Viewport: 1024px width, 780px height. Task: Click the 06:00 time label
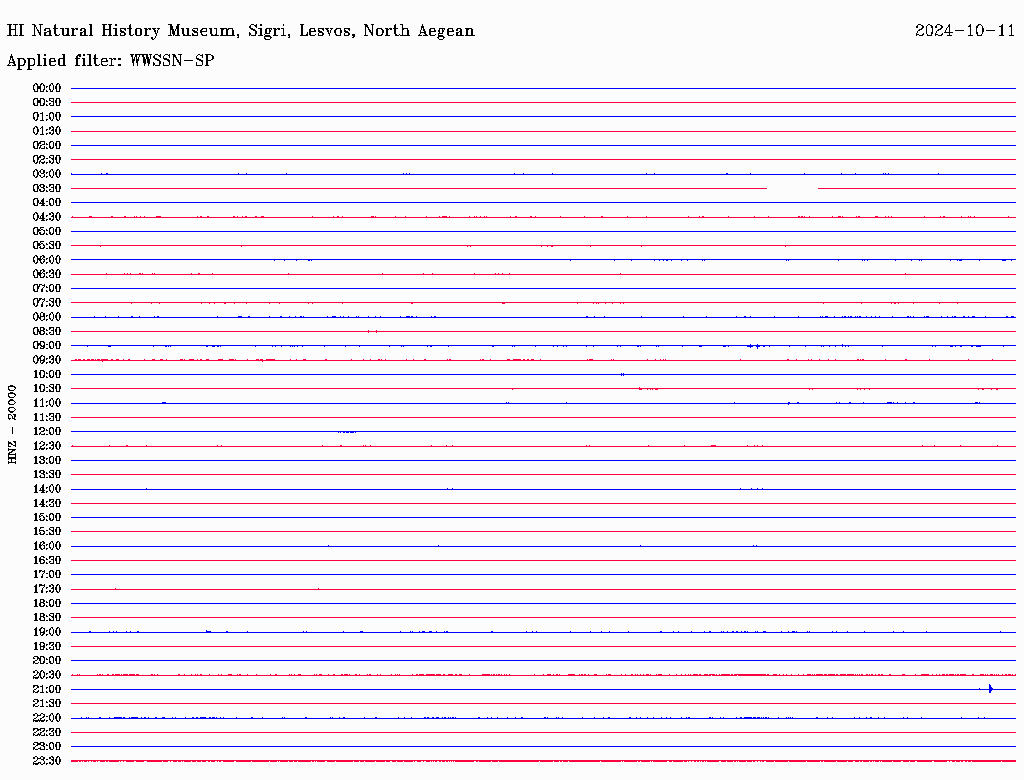coord(47,260)
